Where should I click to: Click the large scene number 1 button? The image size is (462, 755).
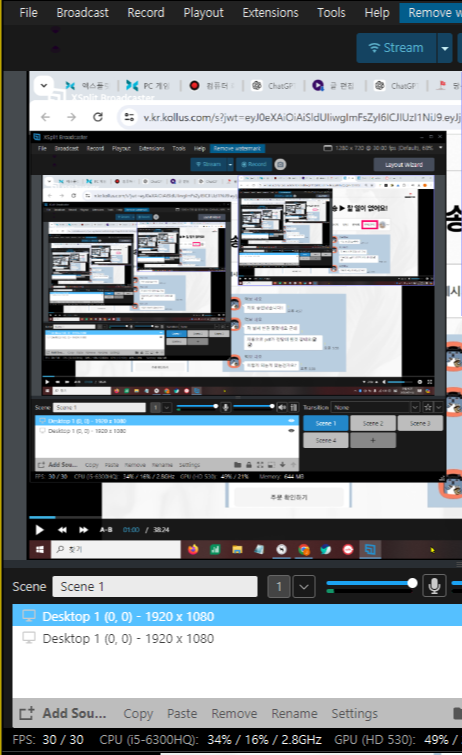[278, 586]
